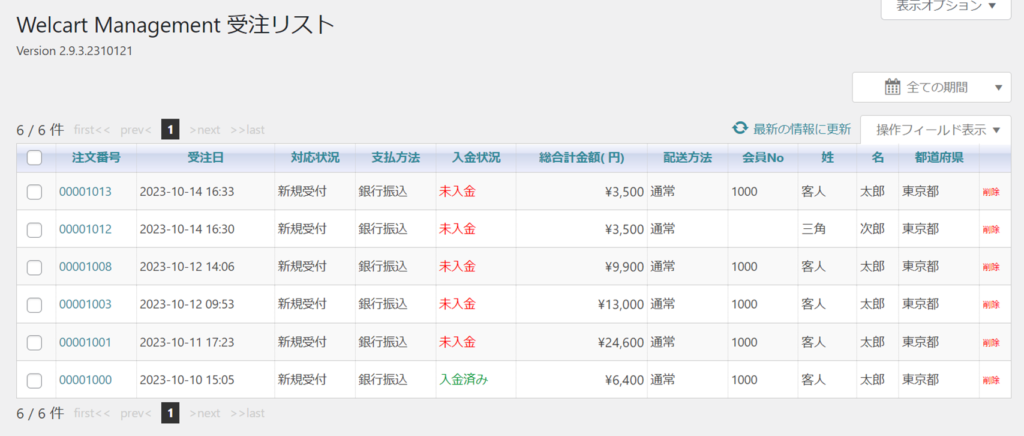Expand the 操作フィールド表示 panel
The width and height of the screenshot is (1024, 436).
click(937, 129)
